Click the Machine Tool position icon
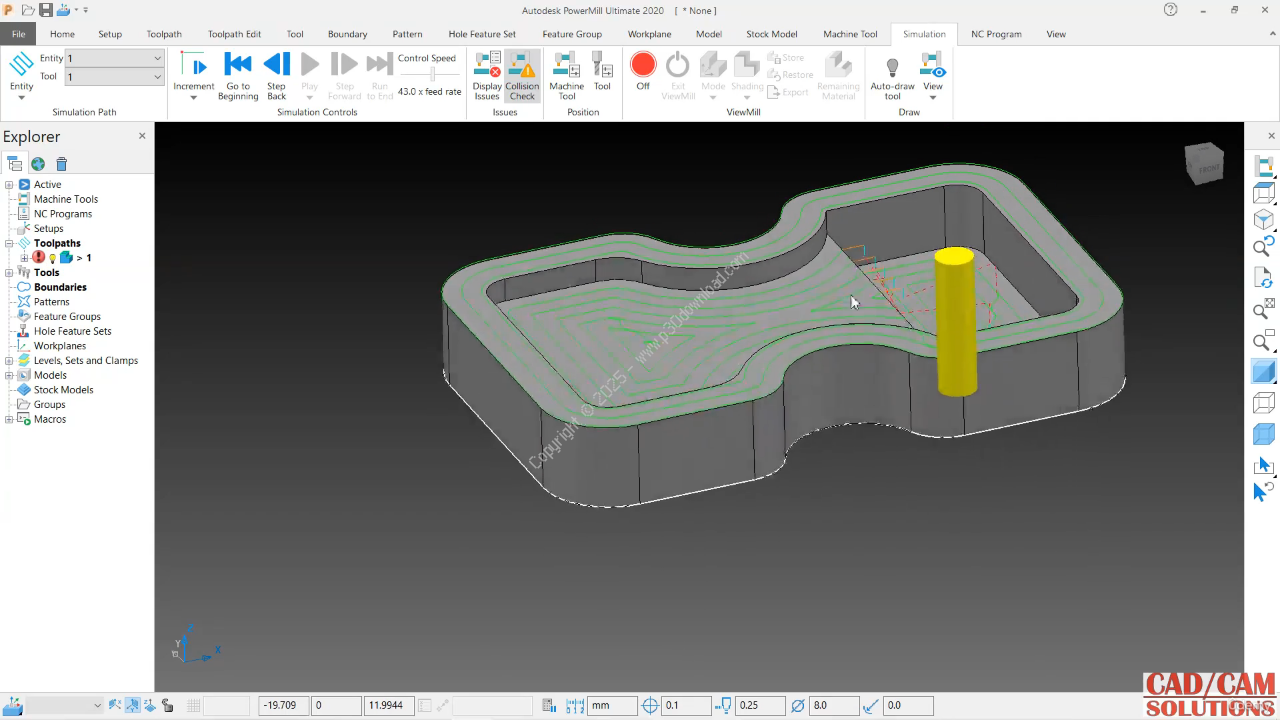Viewport: 1280px width, 720px height. [x=567, y=76]
